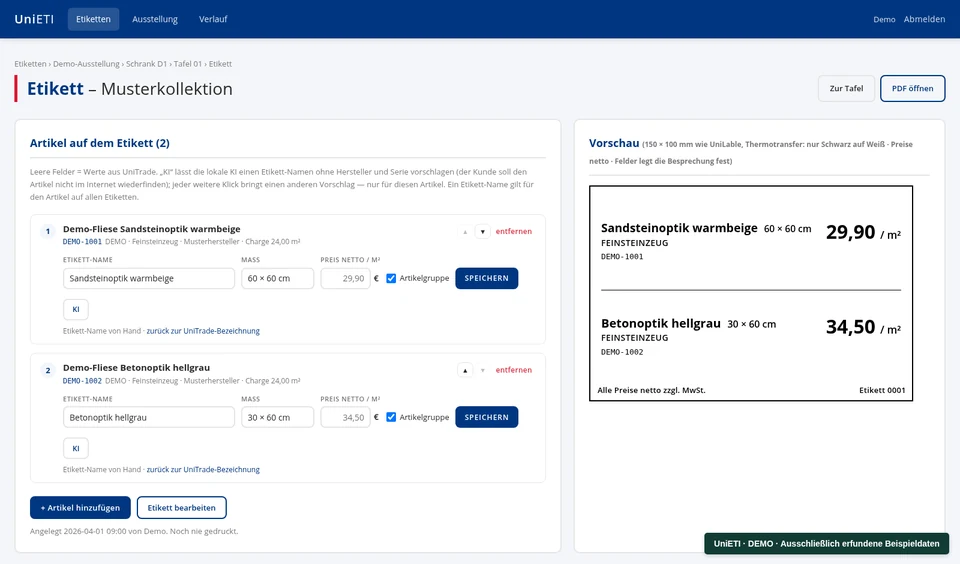
Task: Go to Schrank D1 breadcrumb
Action: [x=146, y=64]
